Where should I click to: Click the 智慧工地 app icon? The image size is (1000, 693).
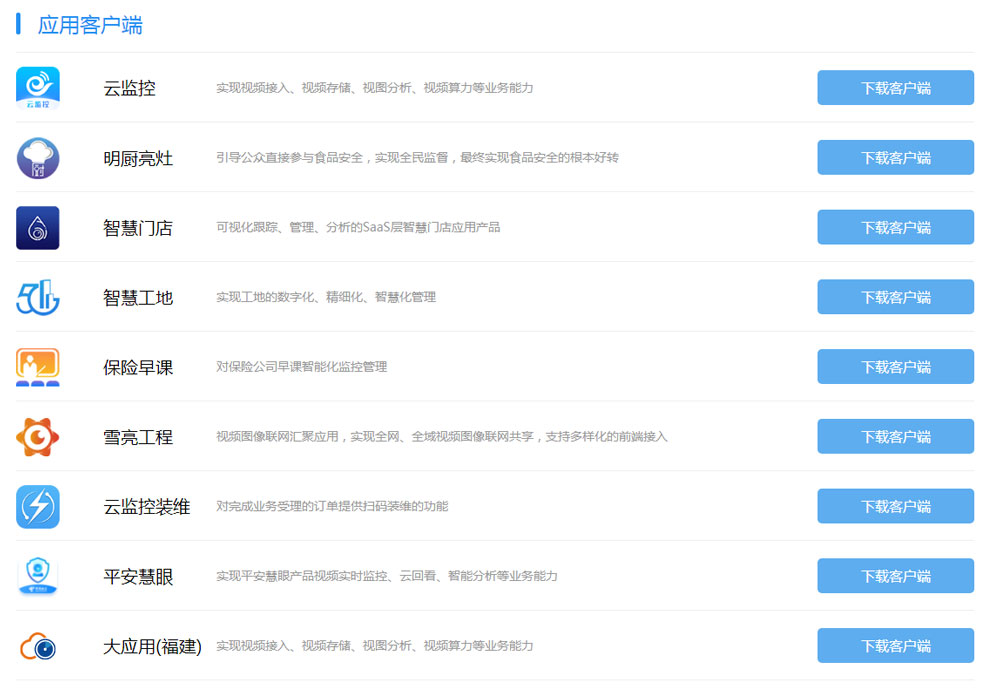point(38,298)
